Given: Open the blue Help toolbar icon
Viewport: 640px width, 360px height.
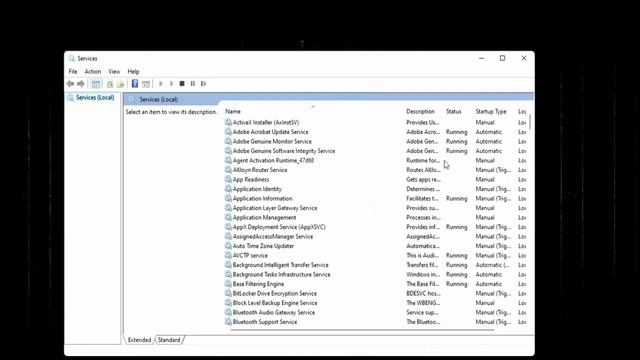Looking at the screenshot, I should (x=135, y=84).
